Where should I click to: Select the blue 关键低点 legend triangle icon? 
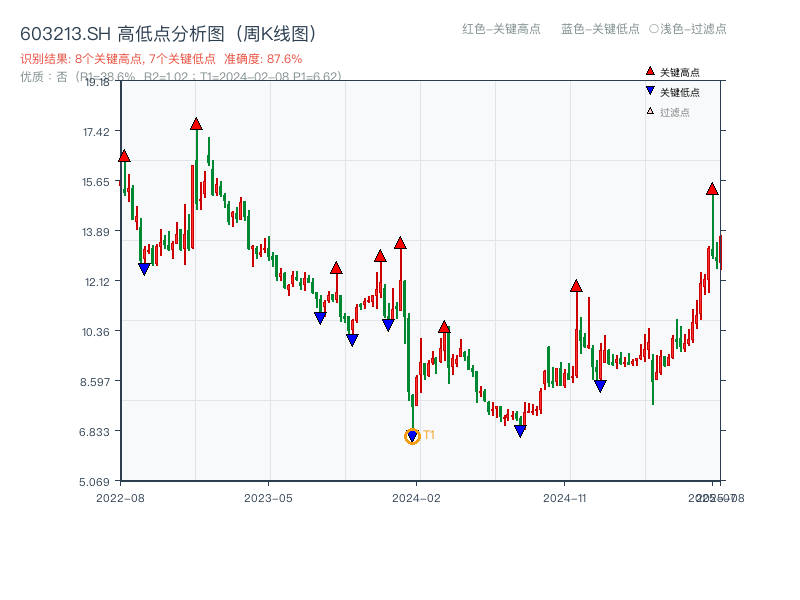tap(650, 90)
